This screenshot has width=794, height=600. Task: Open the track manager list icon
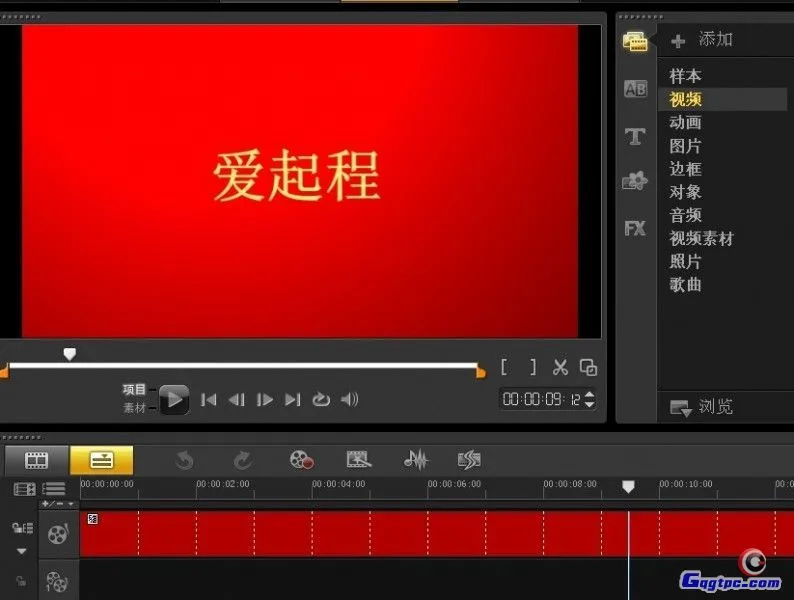54,489
